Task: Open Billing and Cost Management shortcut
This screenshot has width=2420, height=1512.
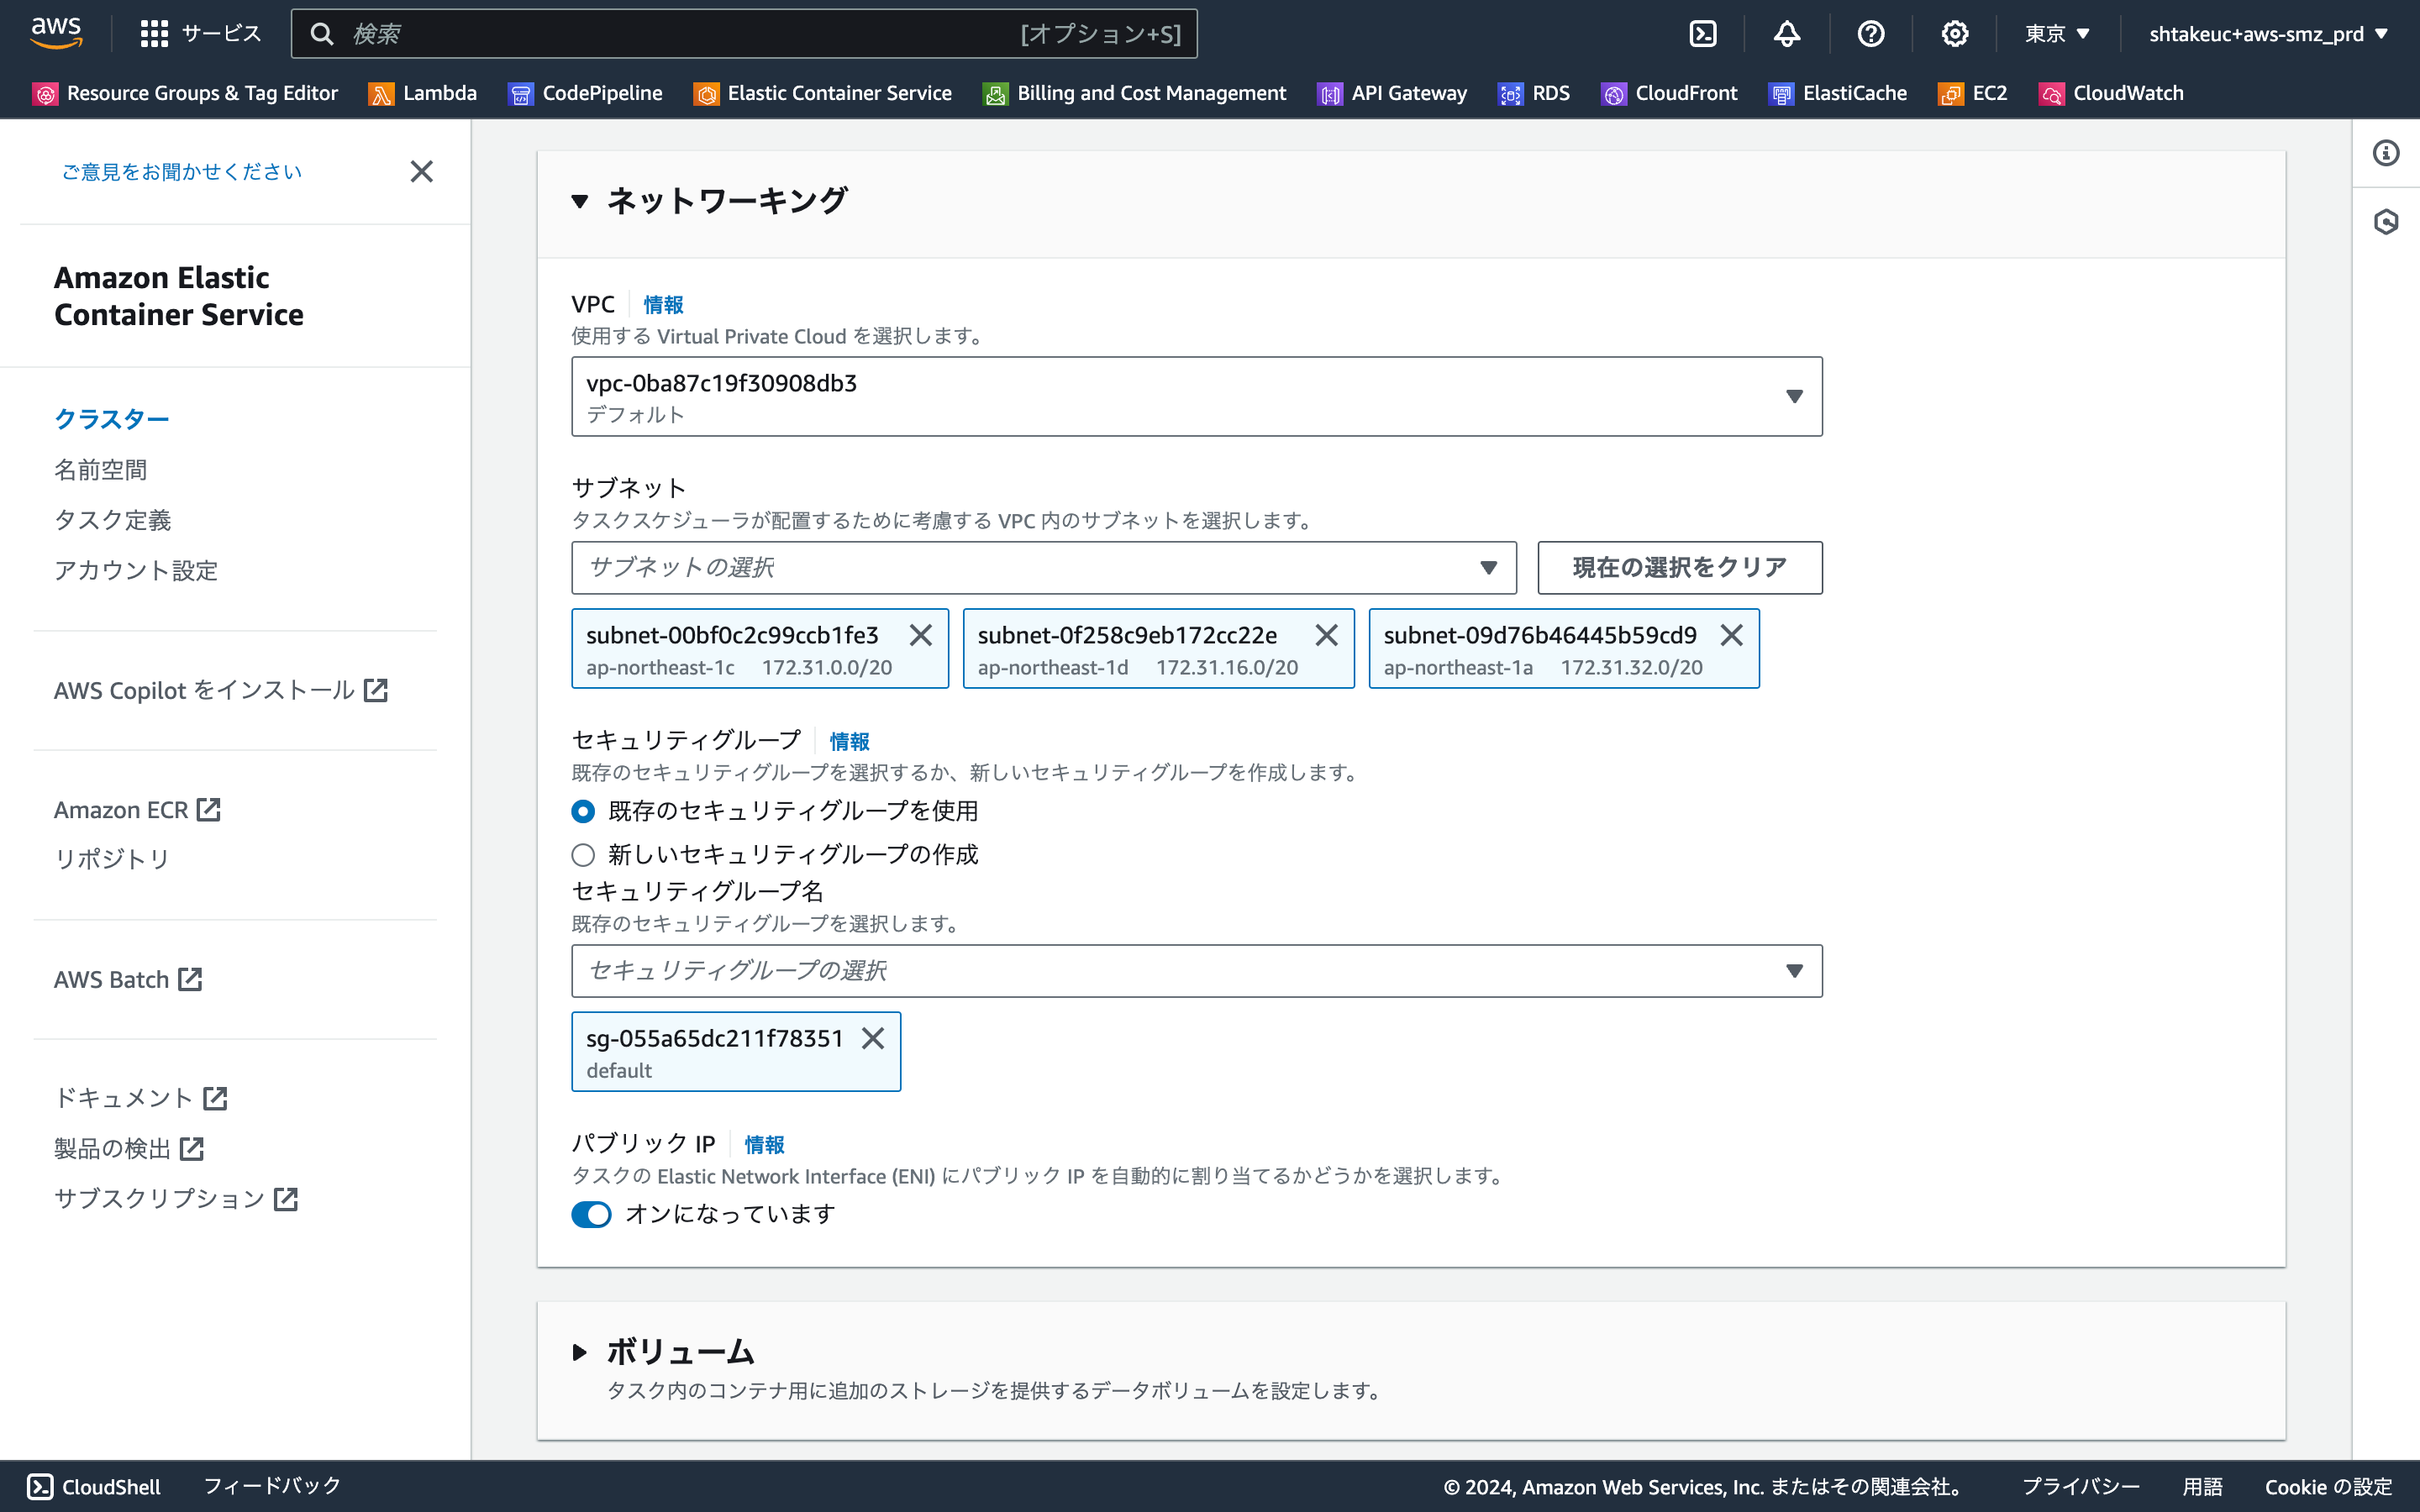Action: [1135, 93]
